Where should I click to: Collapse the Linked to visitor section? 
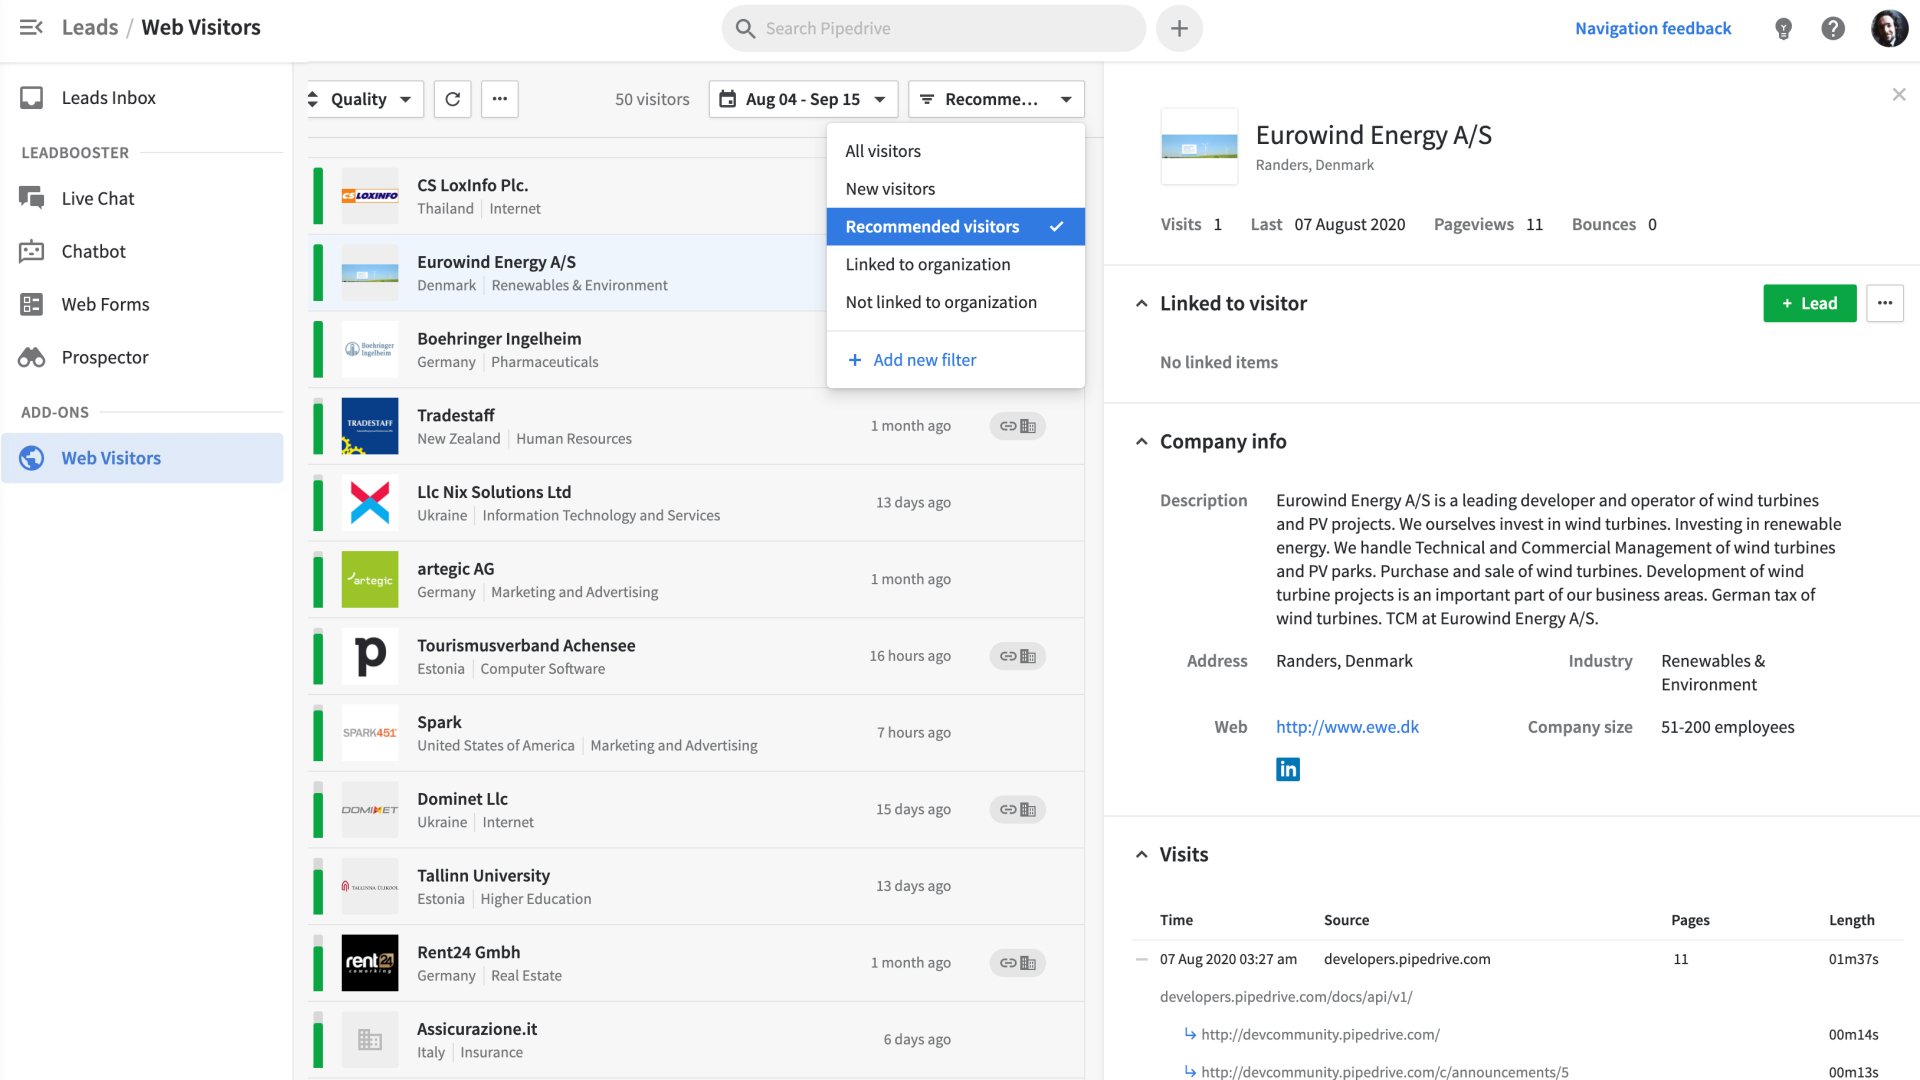tap(1142, 303)
